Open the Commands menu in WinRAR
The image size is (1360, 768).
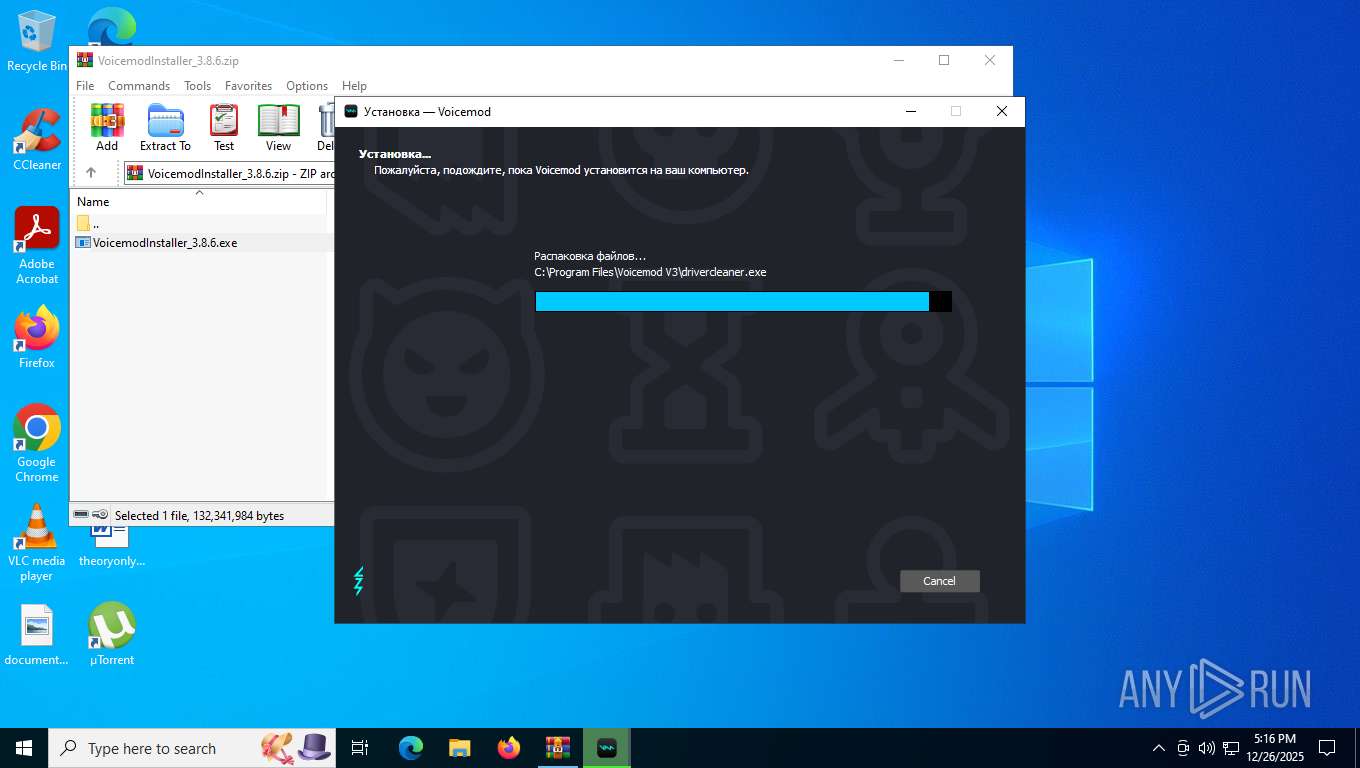click(139, 86)
